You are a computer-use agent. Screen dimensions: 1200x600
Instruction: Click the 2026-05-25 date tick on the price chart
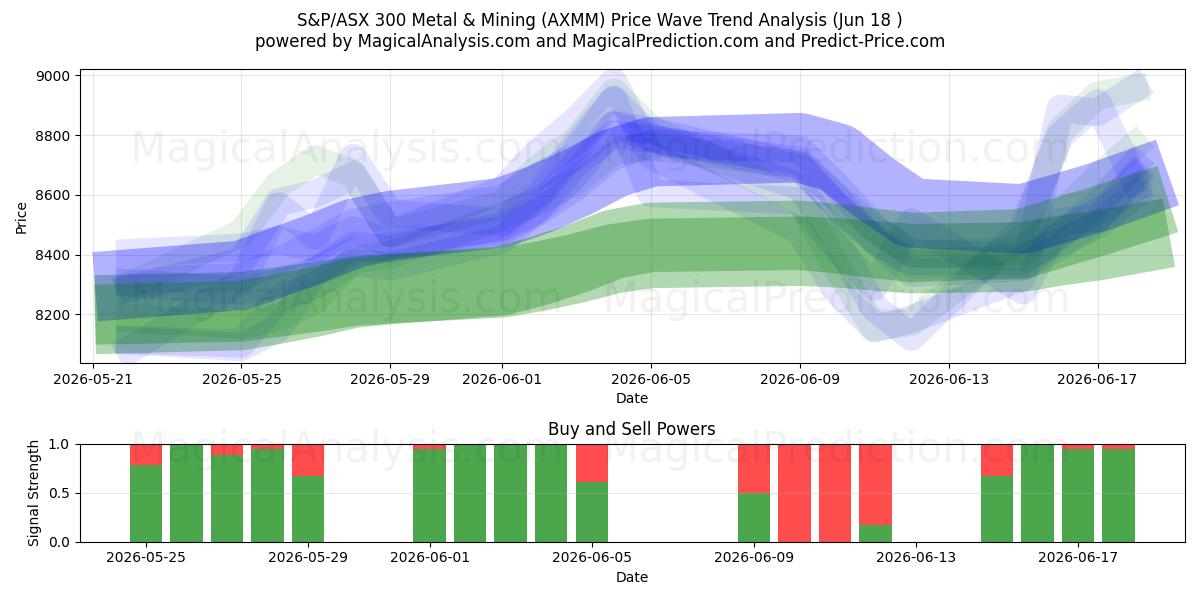[x=241, y=380]
